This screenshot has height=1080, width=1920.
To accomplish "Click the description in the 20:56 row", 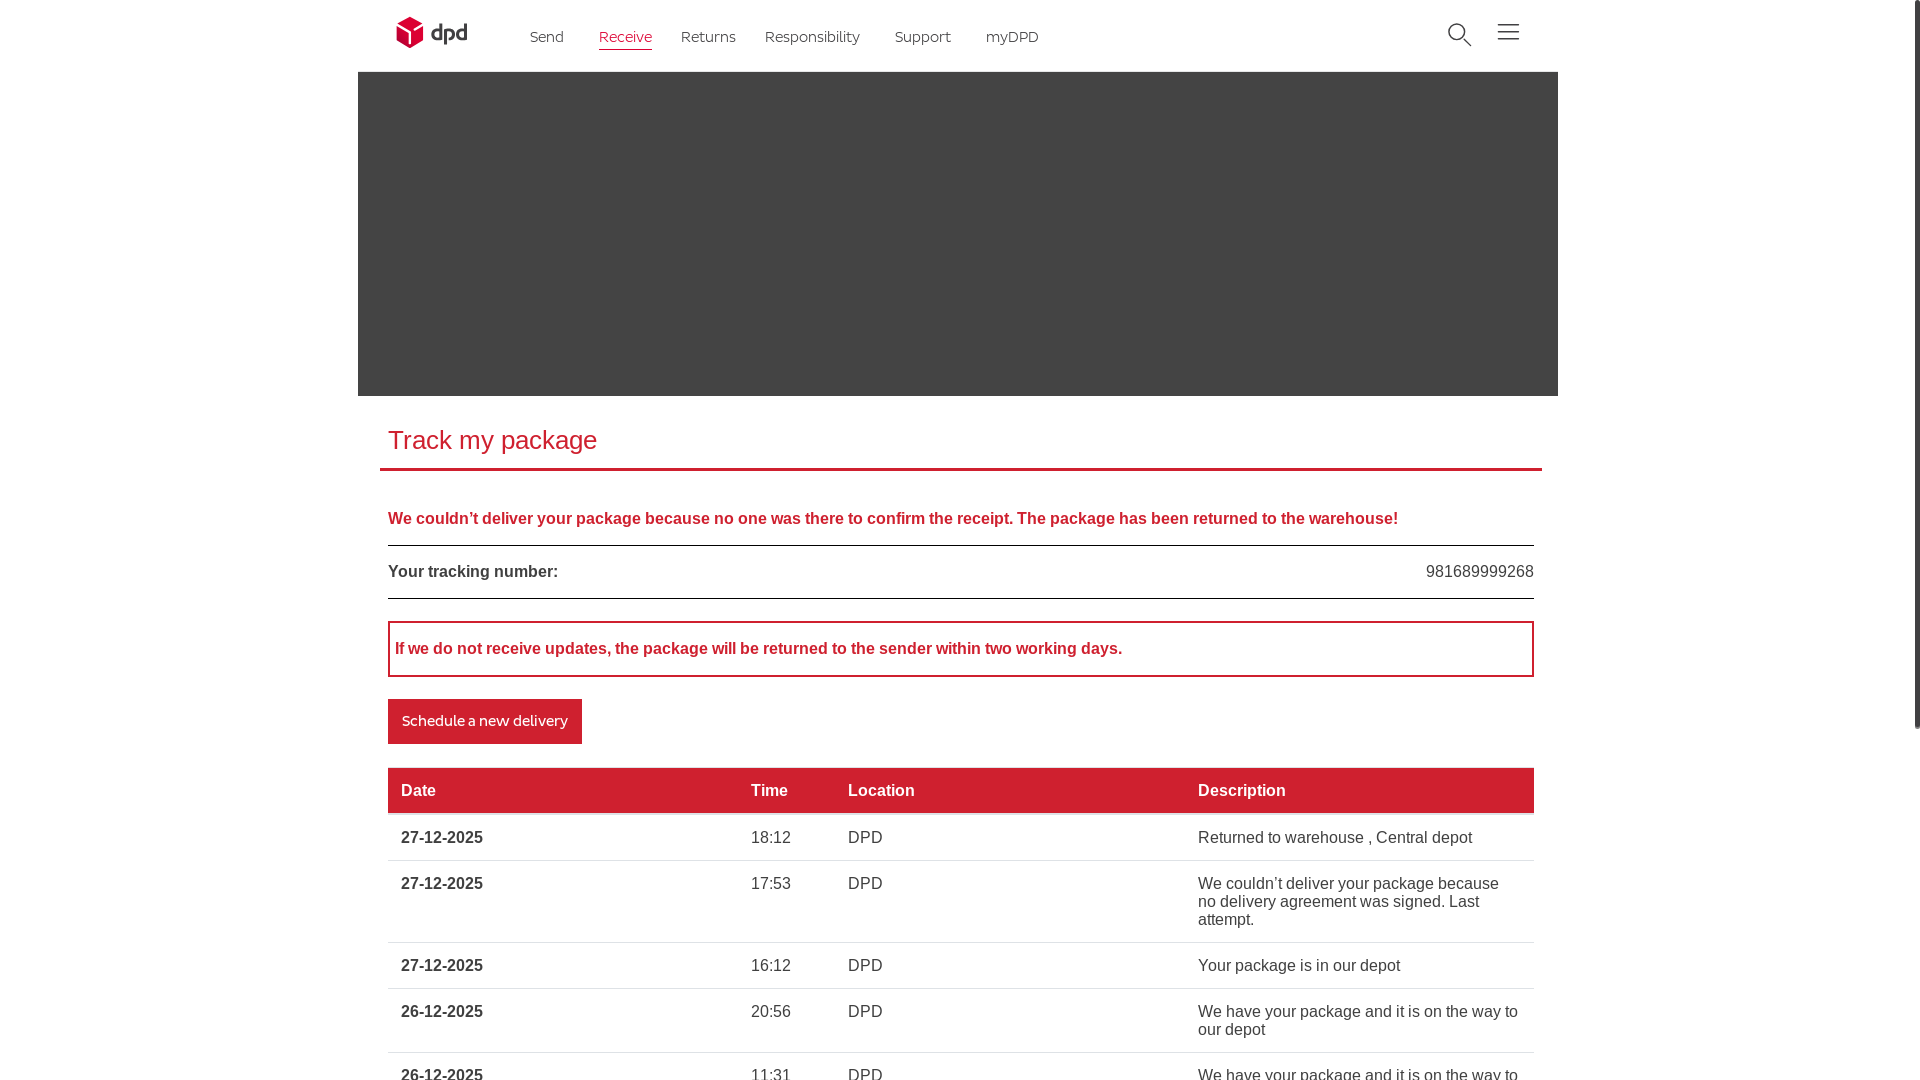I will pyautogui.click(x=1358, y=1021).
